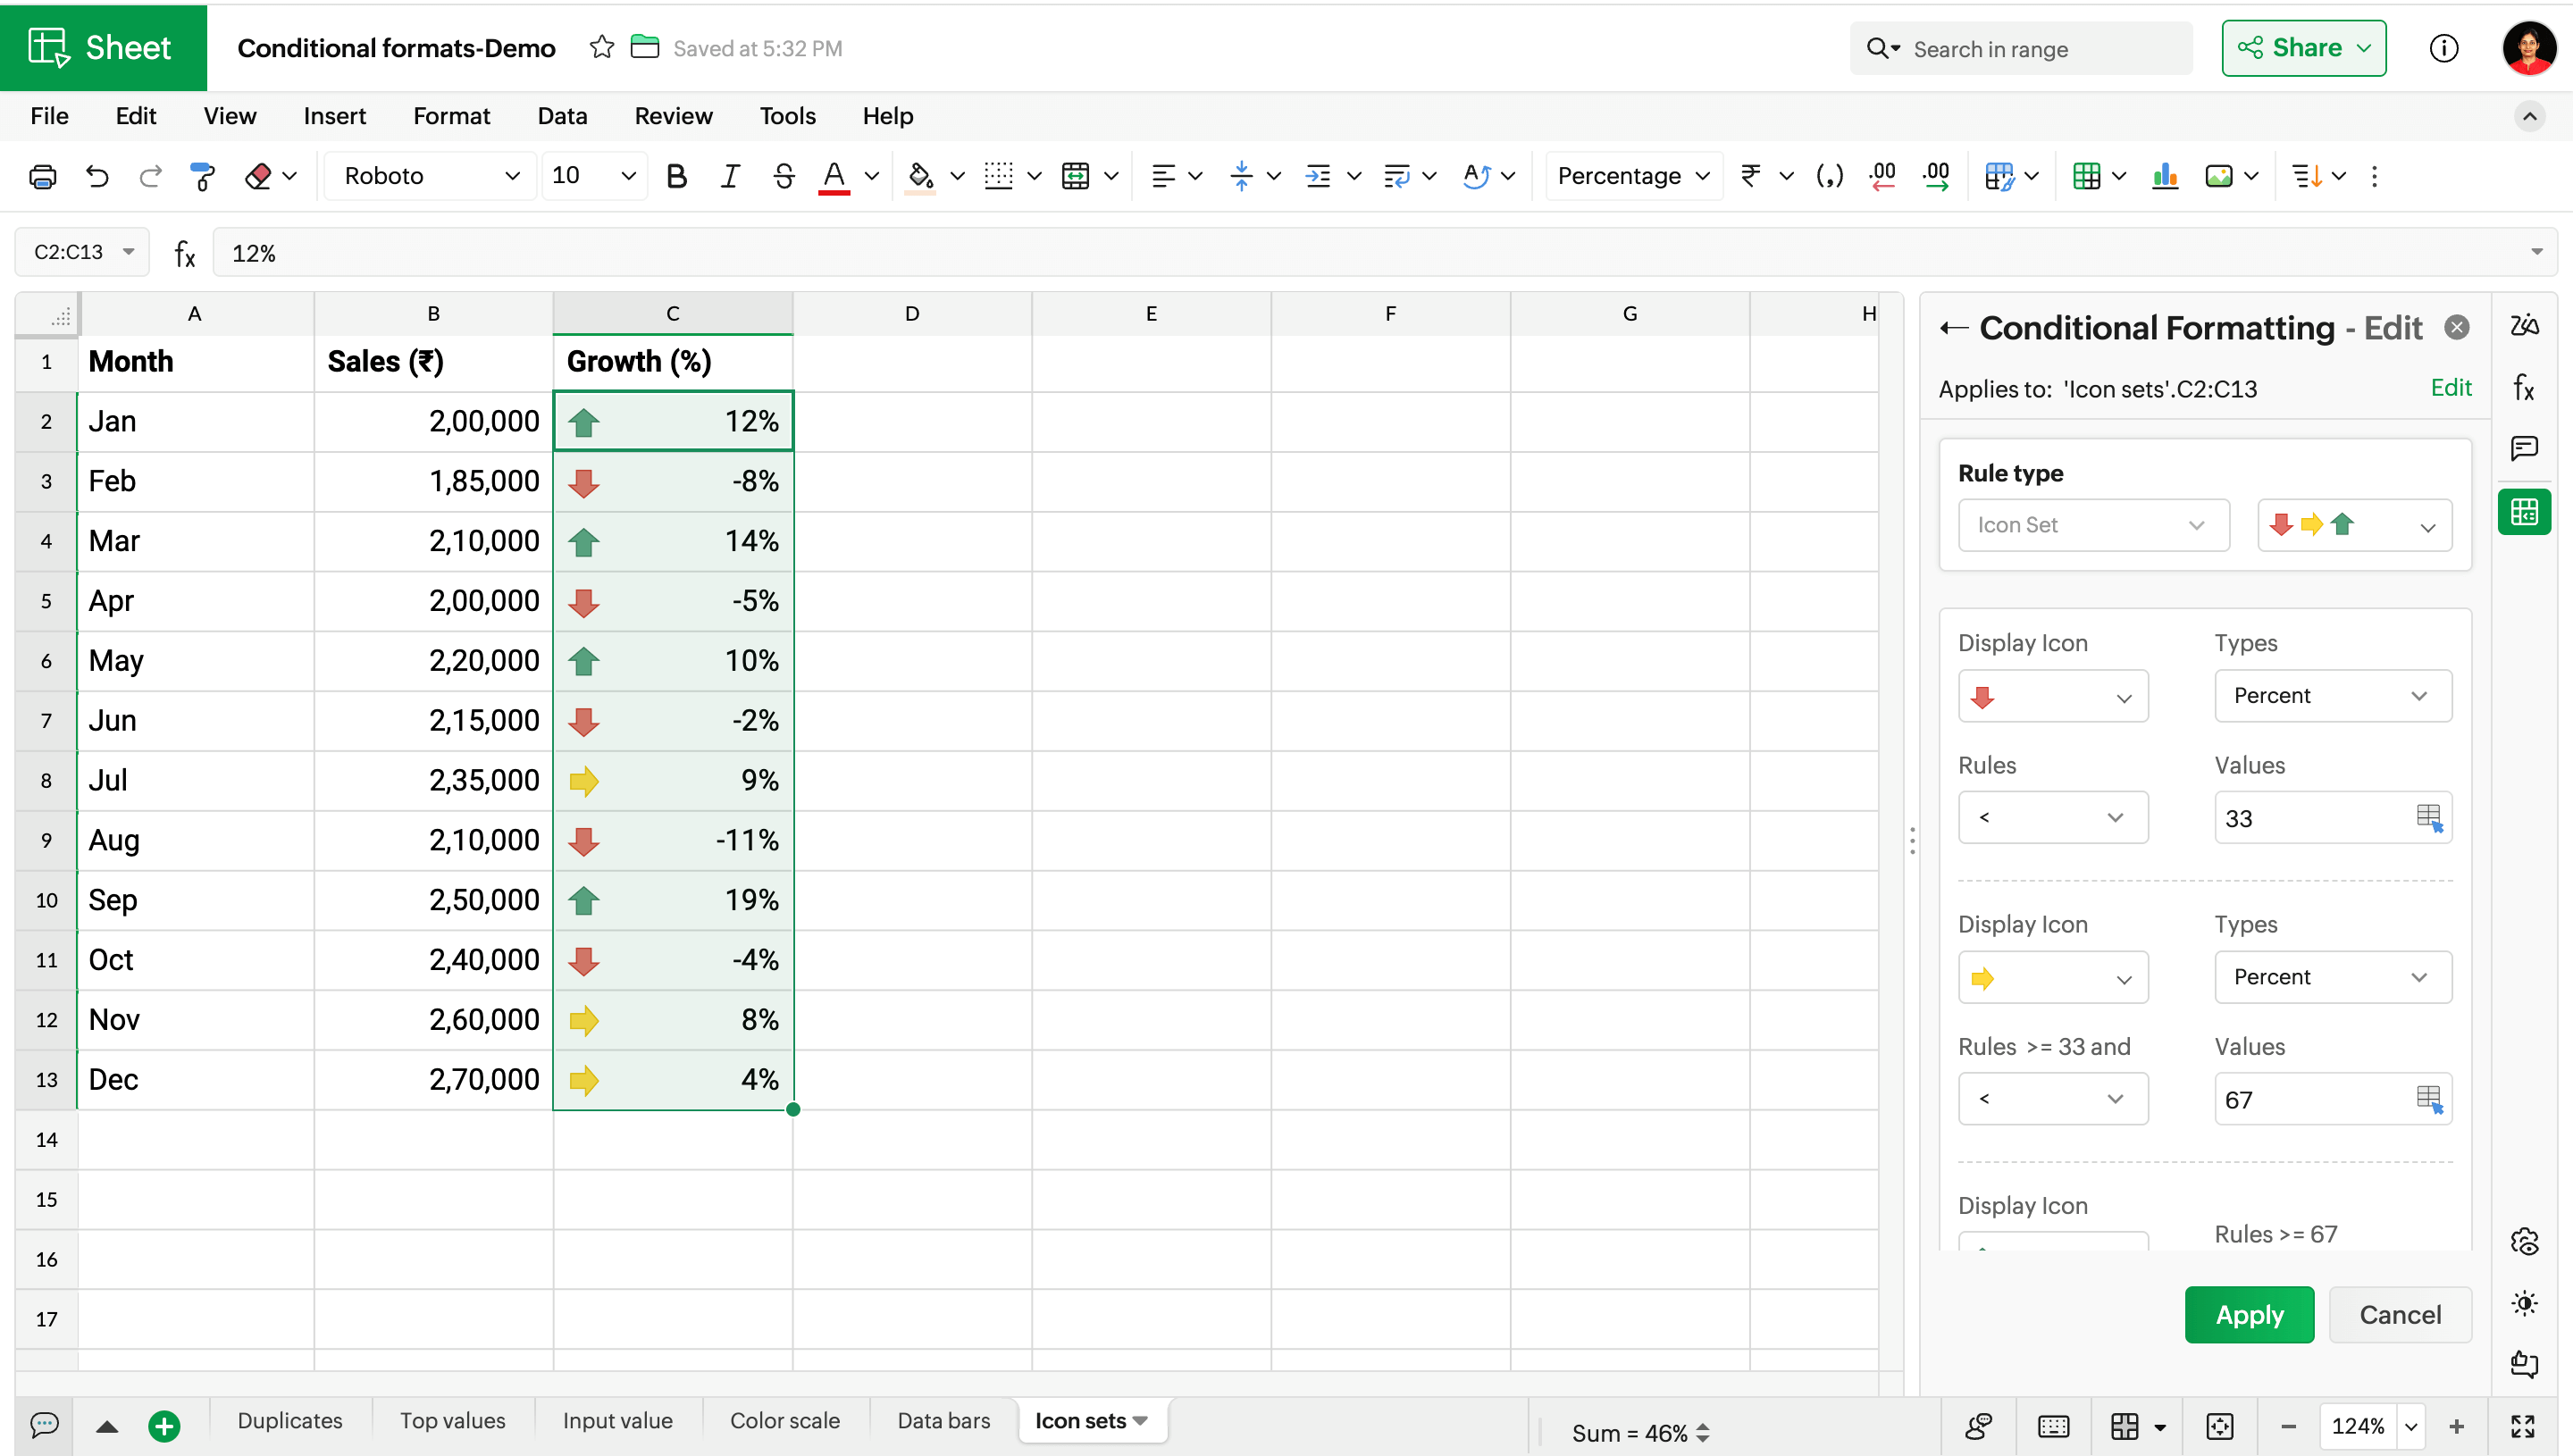This screenshot has height=1456, width=2573.
Task: Toggle Strikethrough formatting
Action: click(783, 176)
